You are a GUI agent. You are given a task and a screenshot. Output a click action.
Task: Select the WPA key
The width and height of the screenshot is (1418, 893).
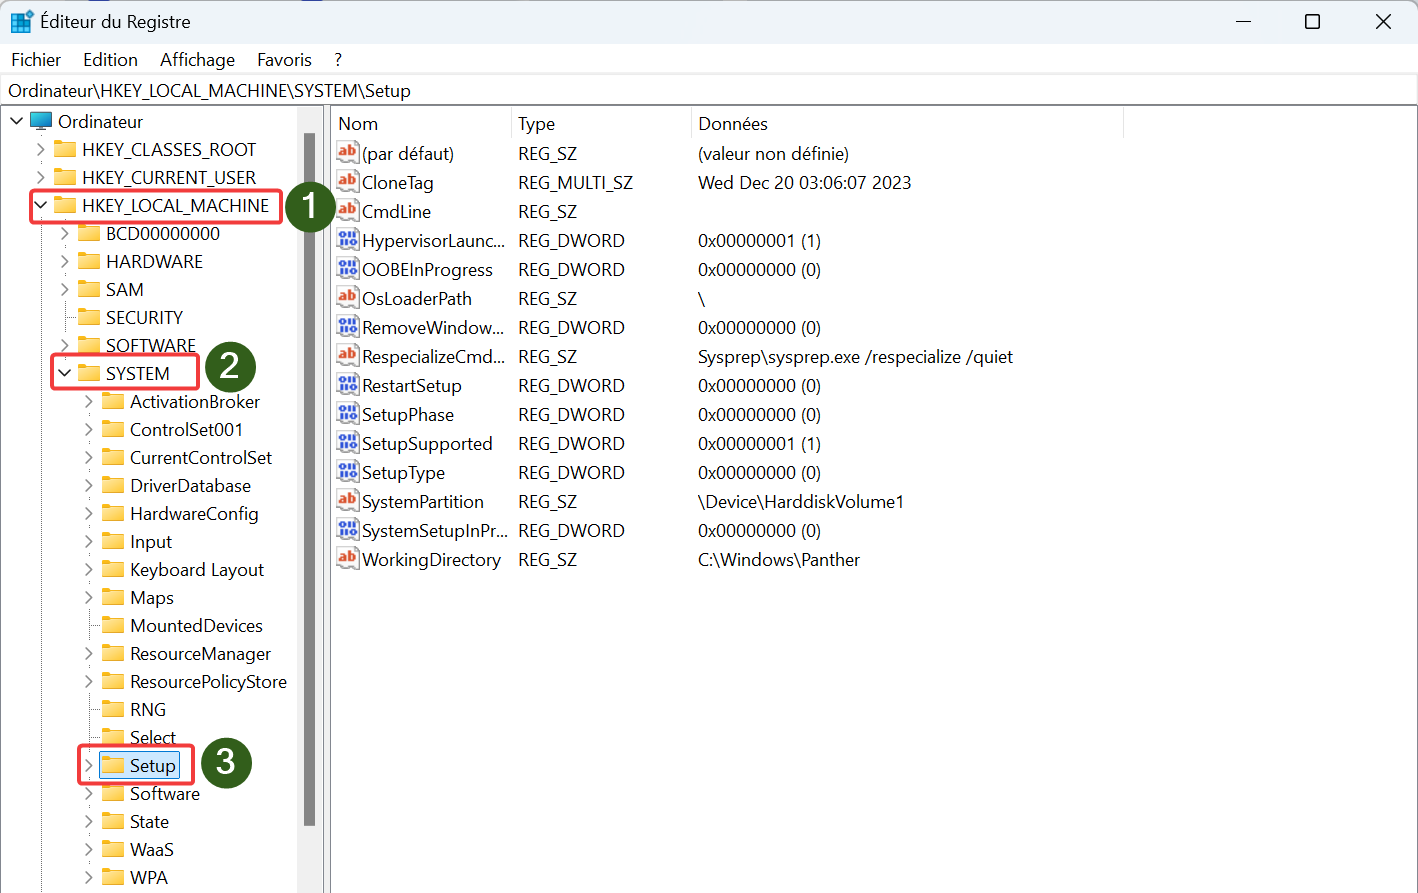pyautogui.click(x=149, y=877)
